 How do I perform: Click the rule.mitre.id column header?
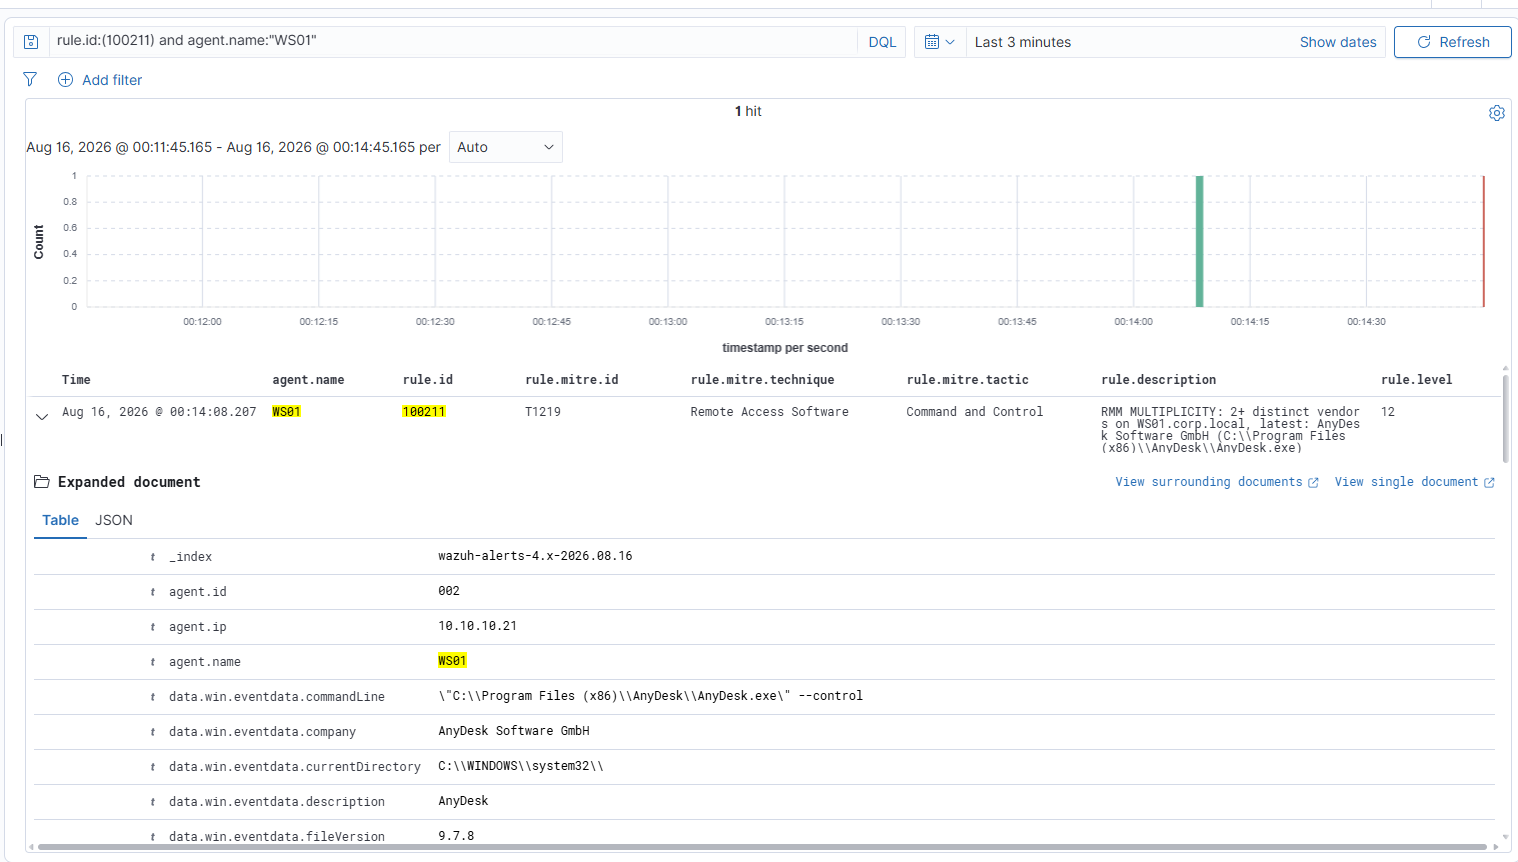pos(572,380)
